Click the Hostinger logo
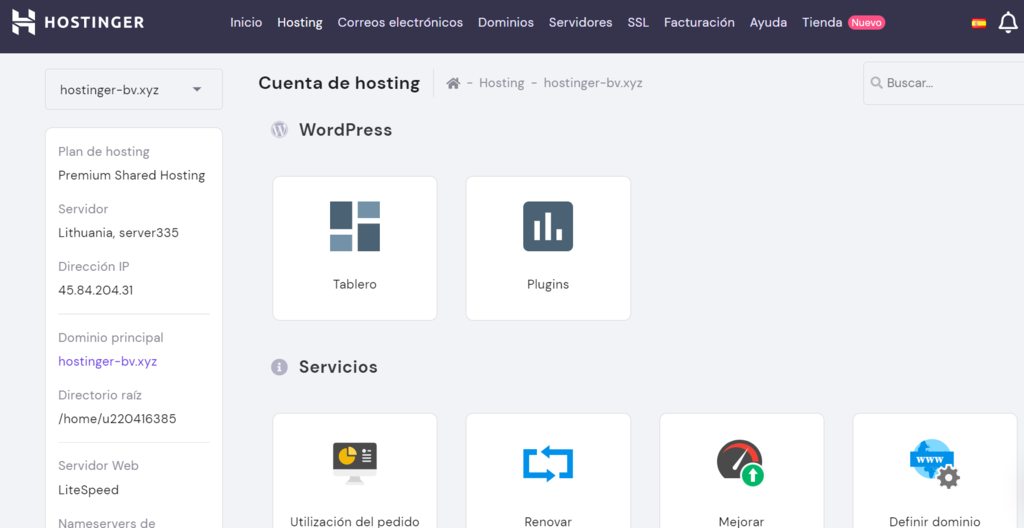 point(78,22)
